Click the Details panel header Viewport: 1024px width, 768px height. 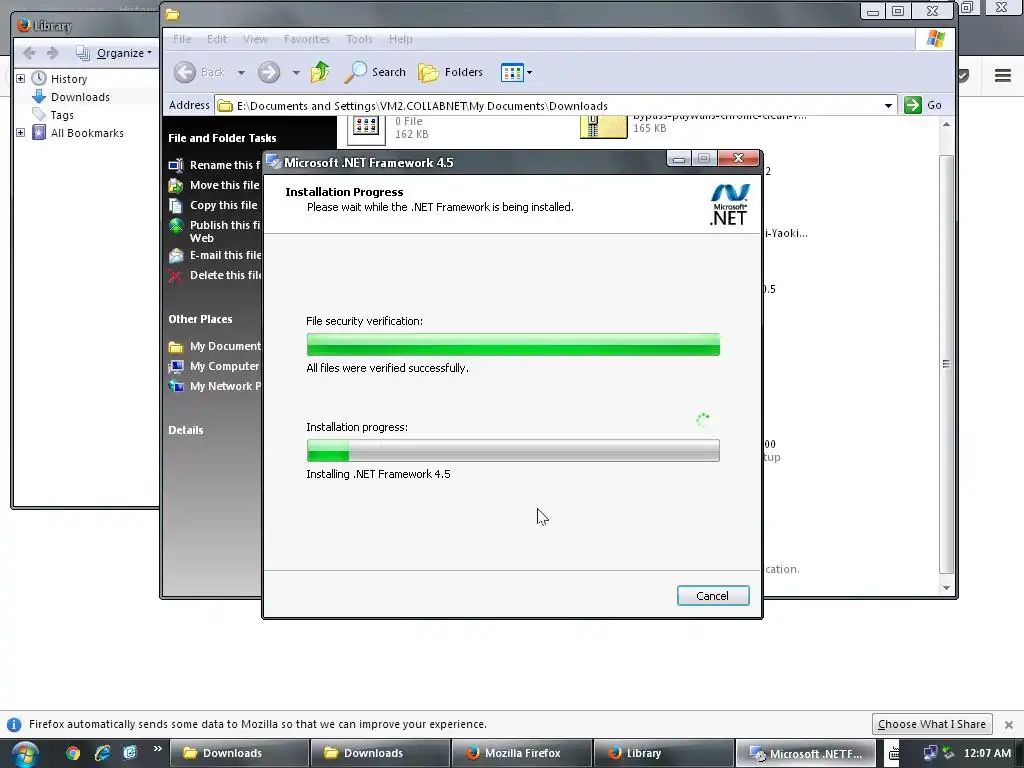pos(186,430)
